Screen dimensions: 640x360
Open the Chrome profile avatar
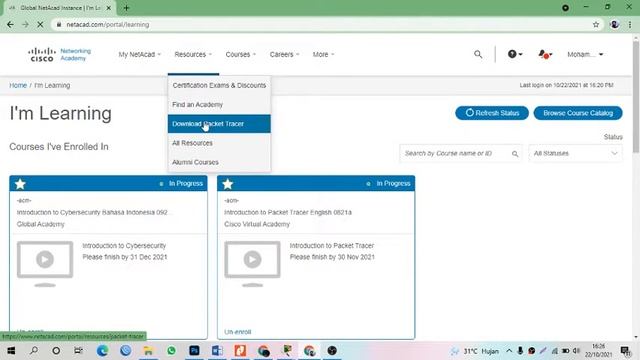[614, 24]
